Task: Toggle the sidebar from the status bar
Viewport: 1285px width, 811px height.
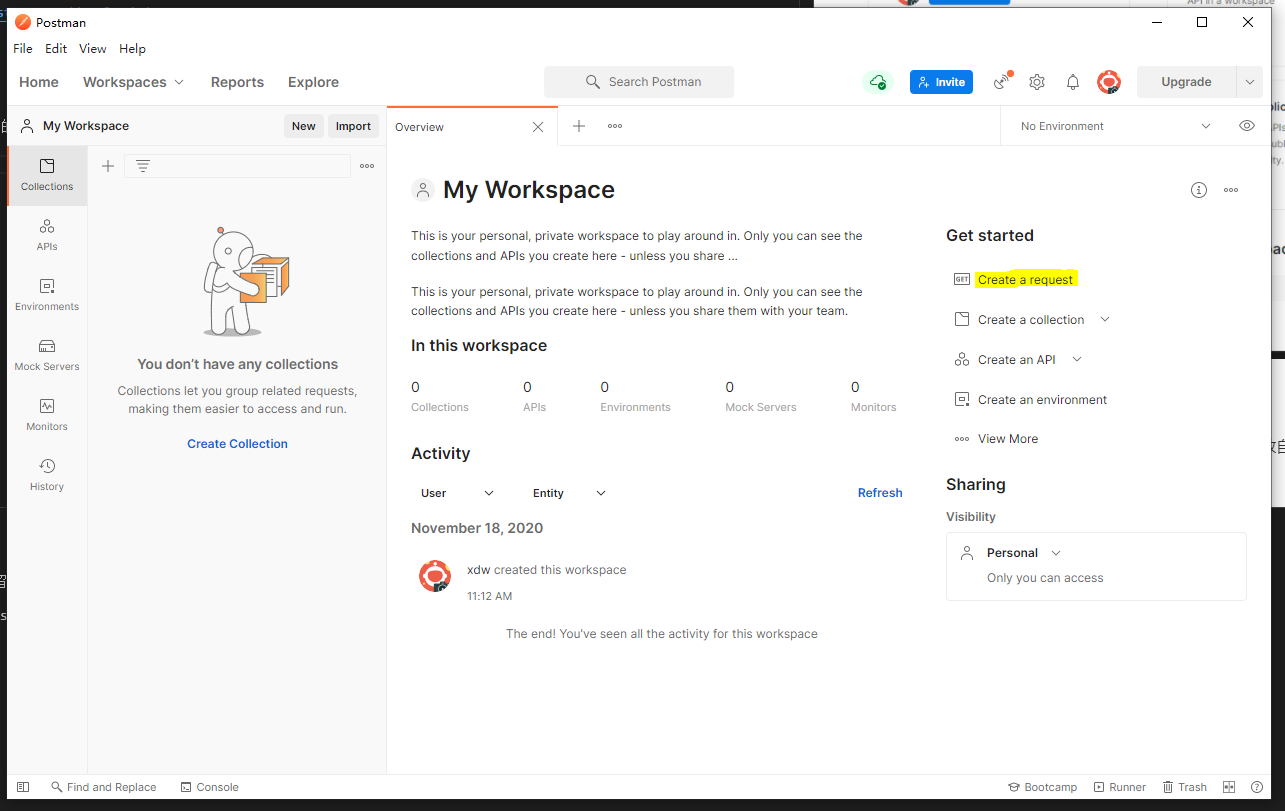Action: coord(23,787)
